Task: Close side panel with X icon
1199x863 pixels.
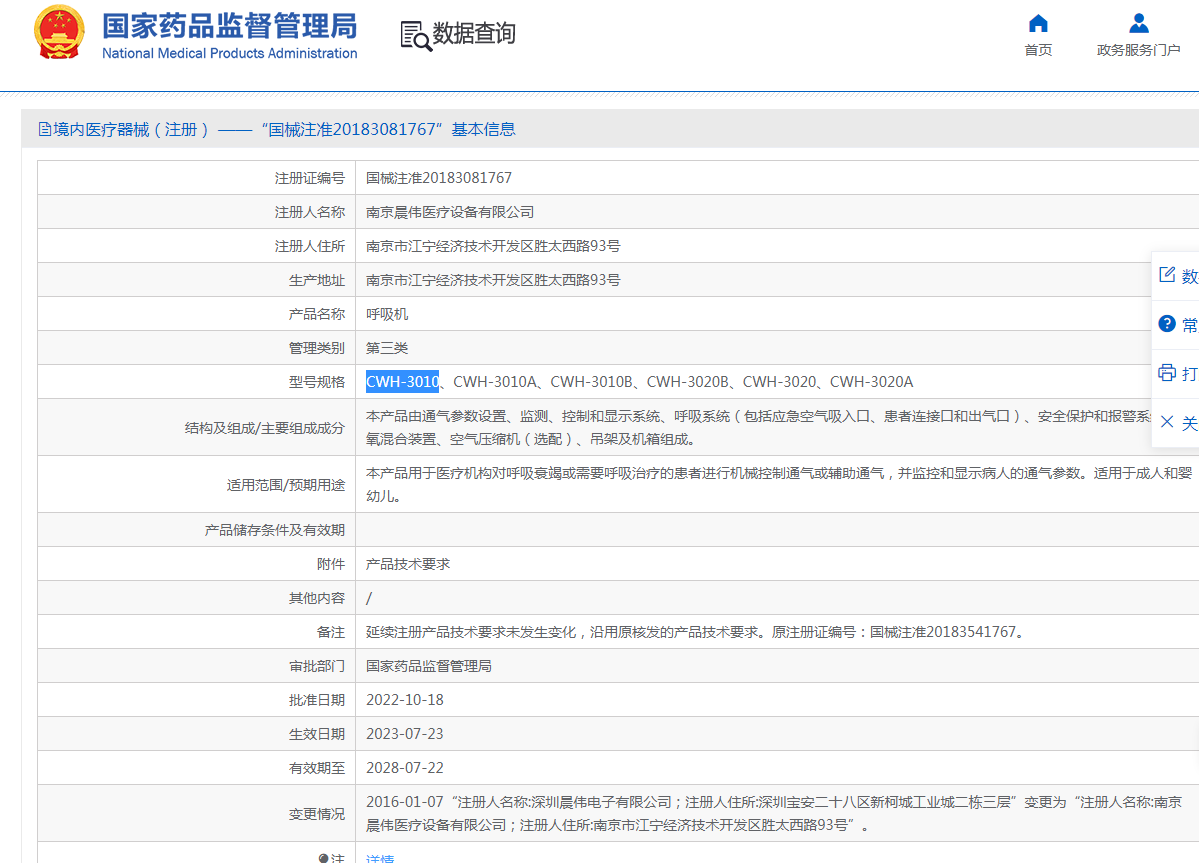Action: [x=1167, y=422]
